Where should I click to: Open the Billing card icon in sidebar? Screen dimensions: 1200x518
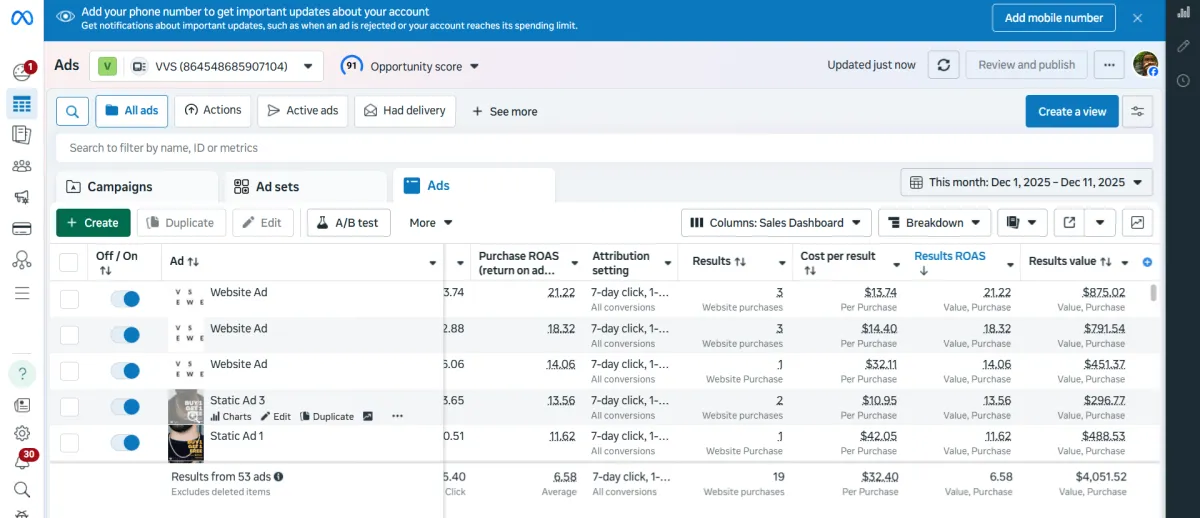[22, 229]
